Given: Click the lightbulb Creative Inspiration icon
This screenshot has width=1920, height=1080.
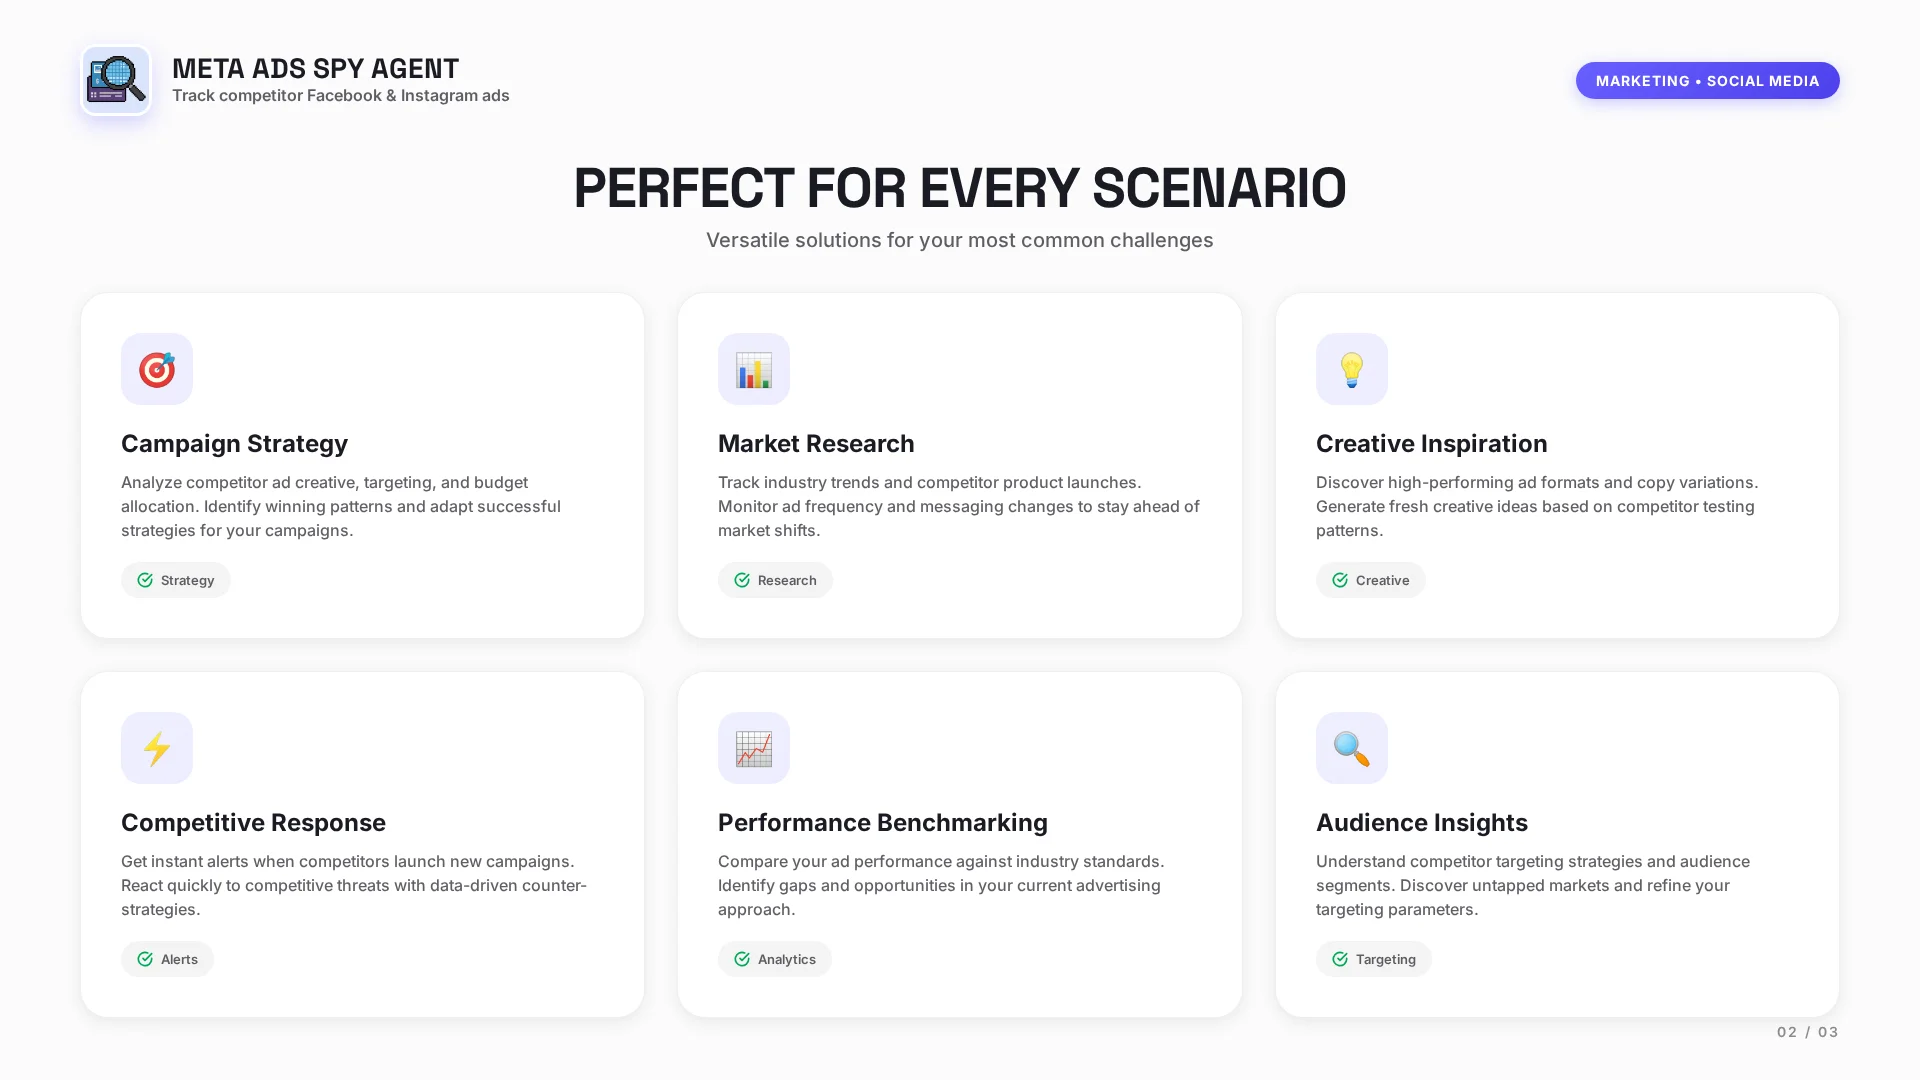Looking at the screenshot, I should point(1351,369).
